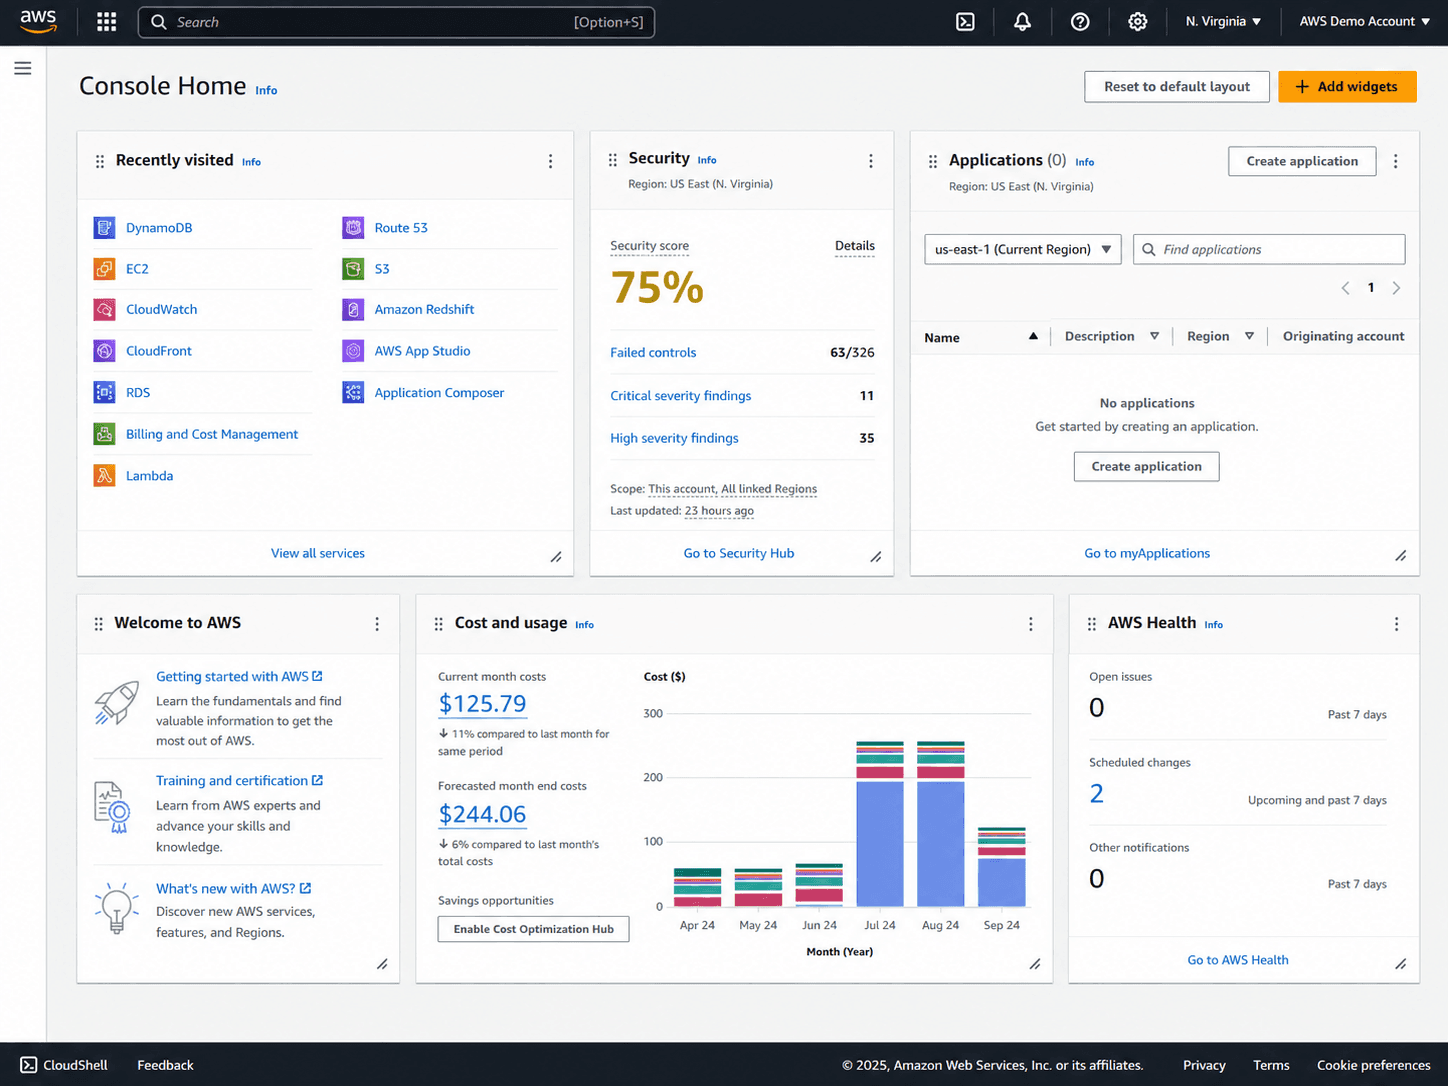1448x1086 pixels.
Task: Focus the Find applications search field
Action: click(1269, 250)
